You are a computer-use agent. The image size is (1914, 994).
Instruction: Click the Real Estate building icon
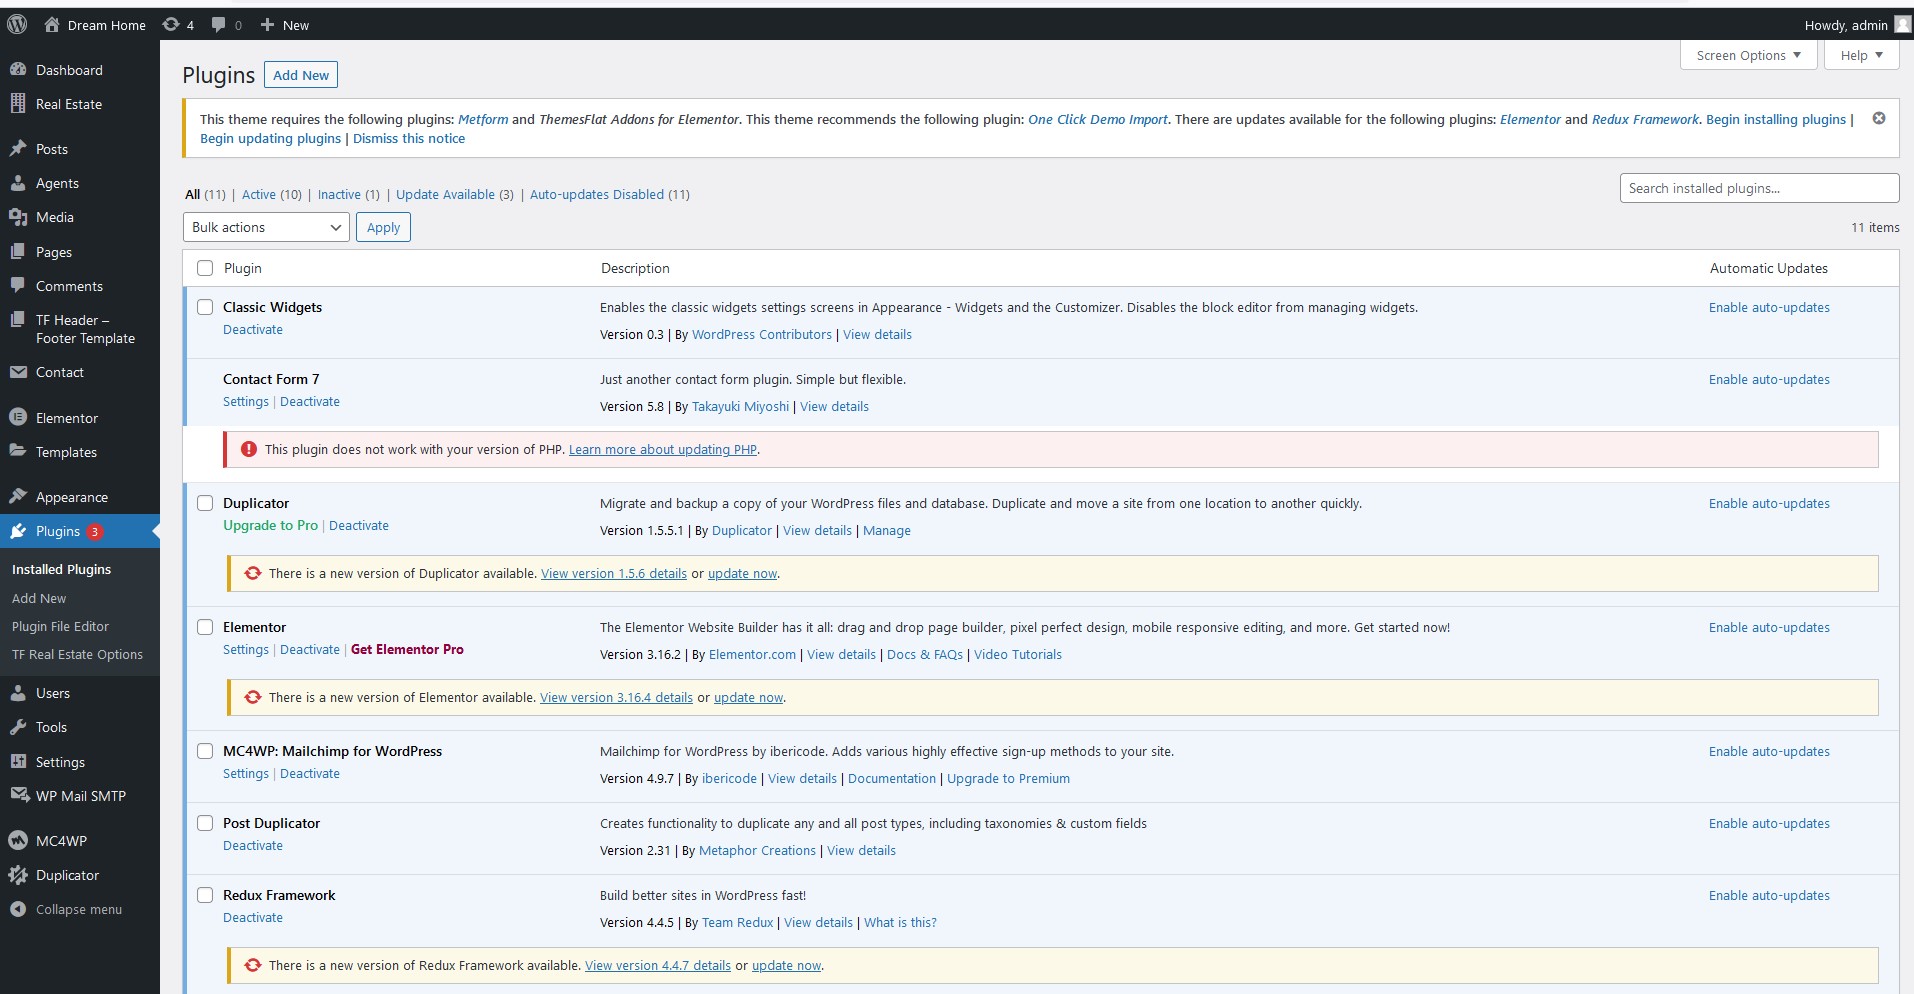click(x=18, y=103)
